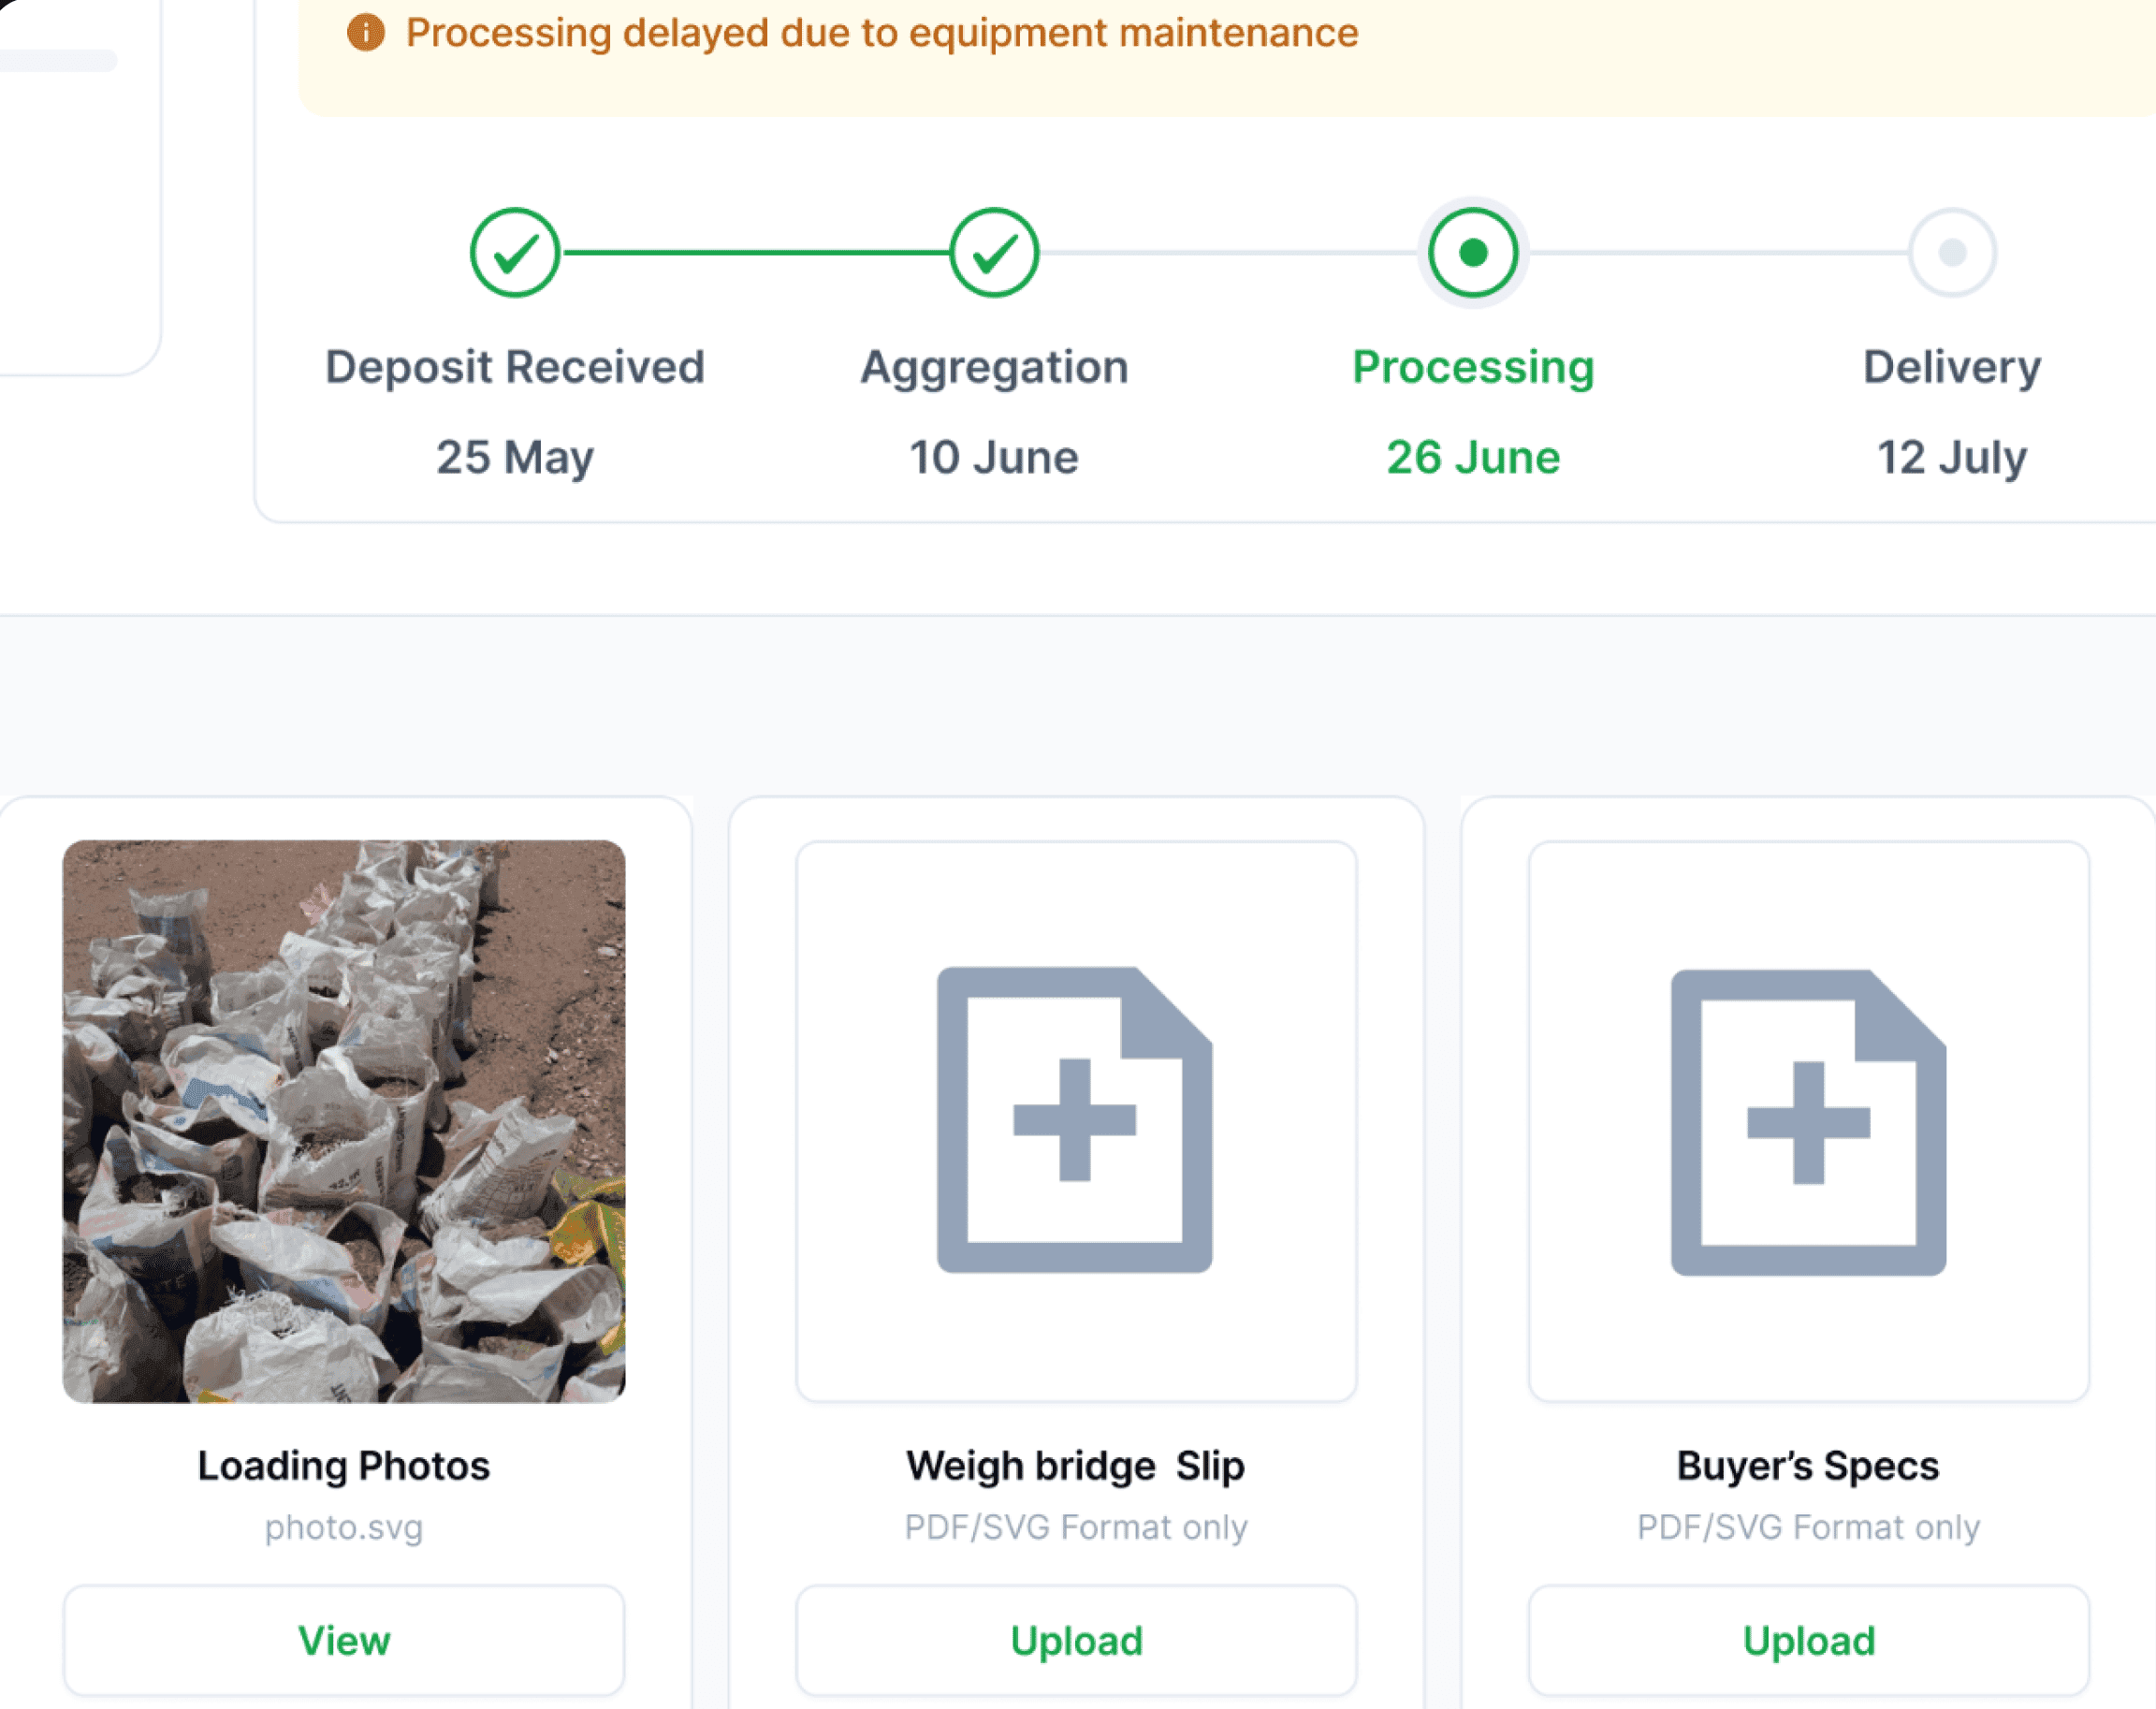Screen dimensions: 2156x1709
Task: Select the Processing stage label
Action: coord(1473,367)
